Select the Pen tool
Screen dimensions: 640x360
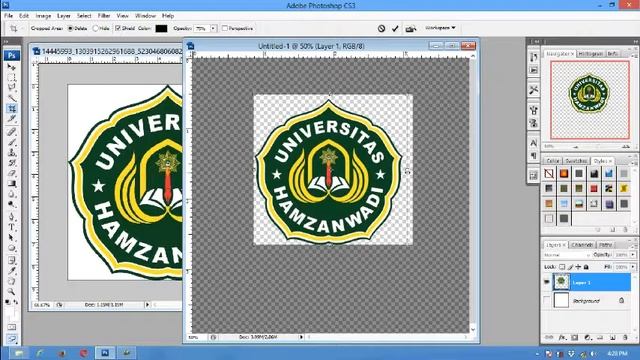point(12,217)
